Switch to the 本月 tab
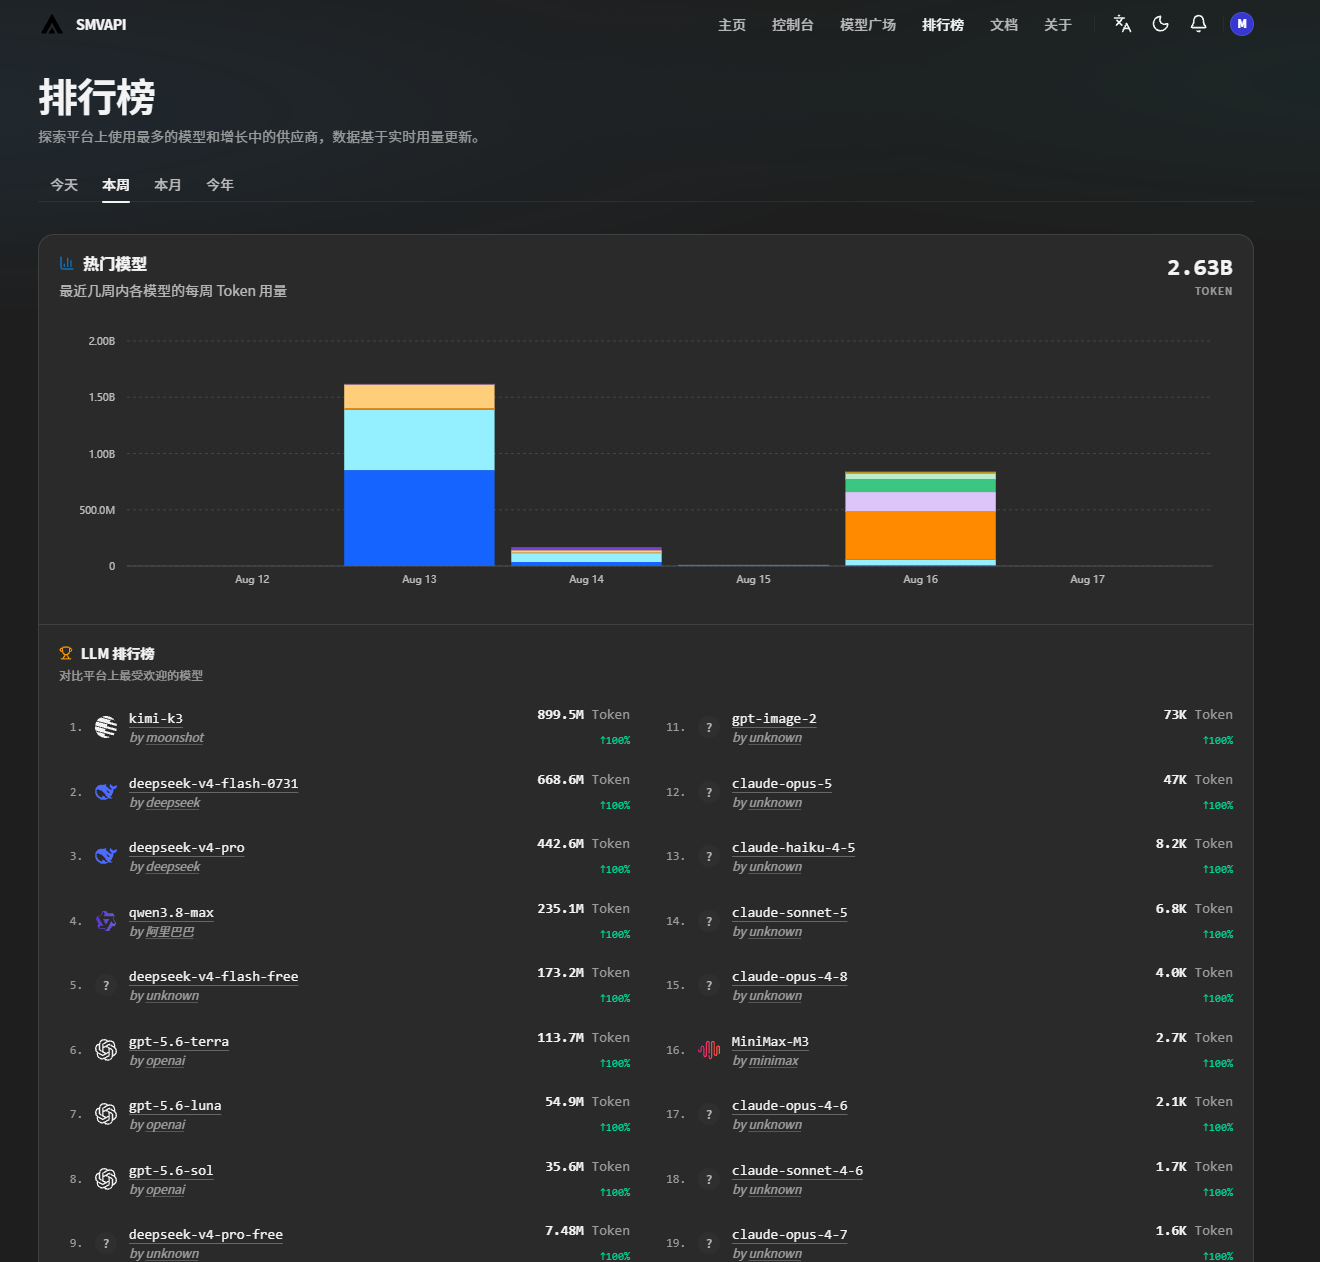 point(168,185)
